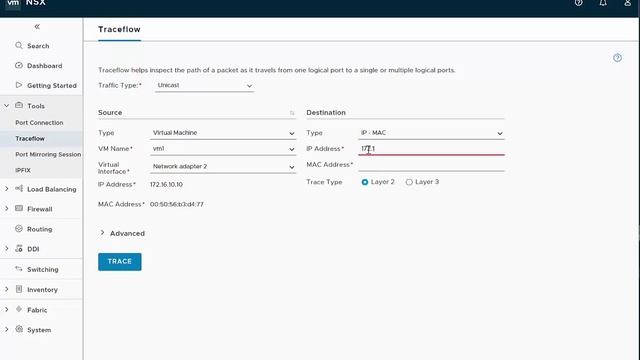Click the Fabric diamond icon
The image size is (640, 360).
19,309
